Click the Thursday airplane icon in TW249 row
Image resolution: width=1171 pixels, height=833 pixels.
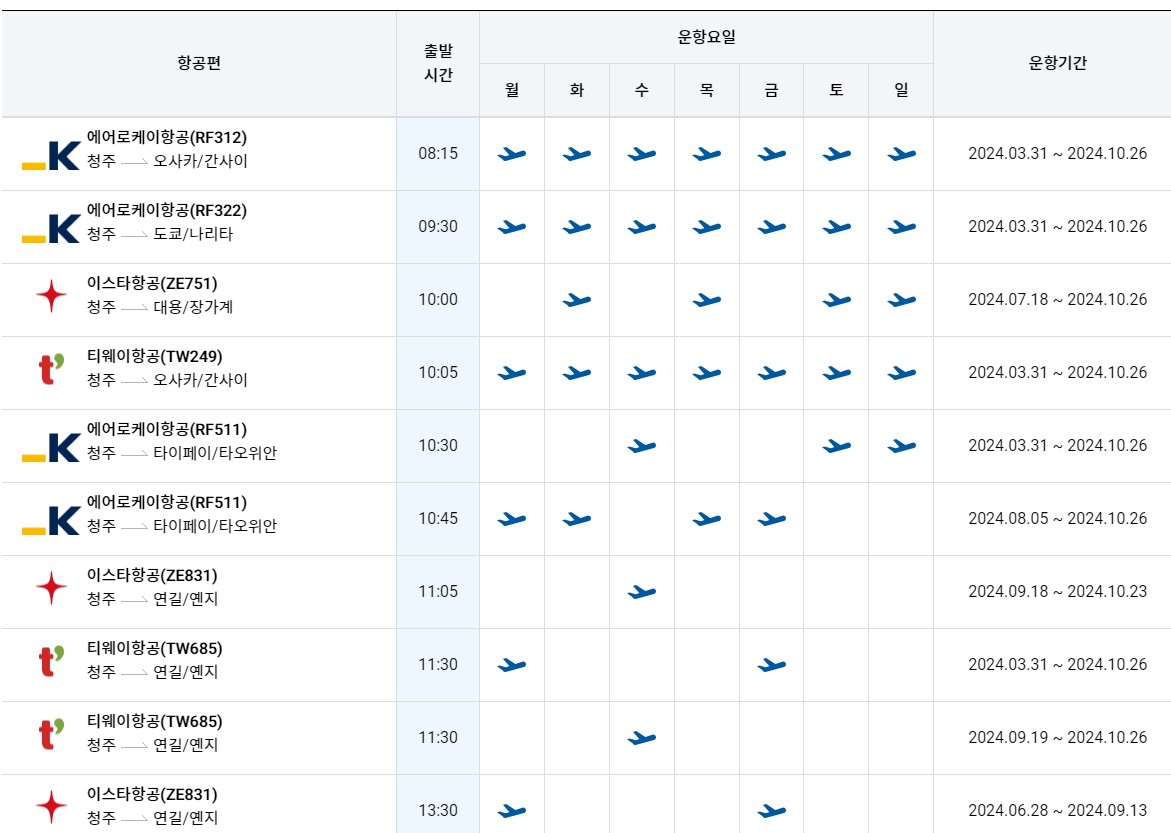706,372
